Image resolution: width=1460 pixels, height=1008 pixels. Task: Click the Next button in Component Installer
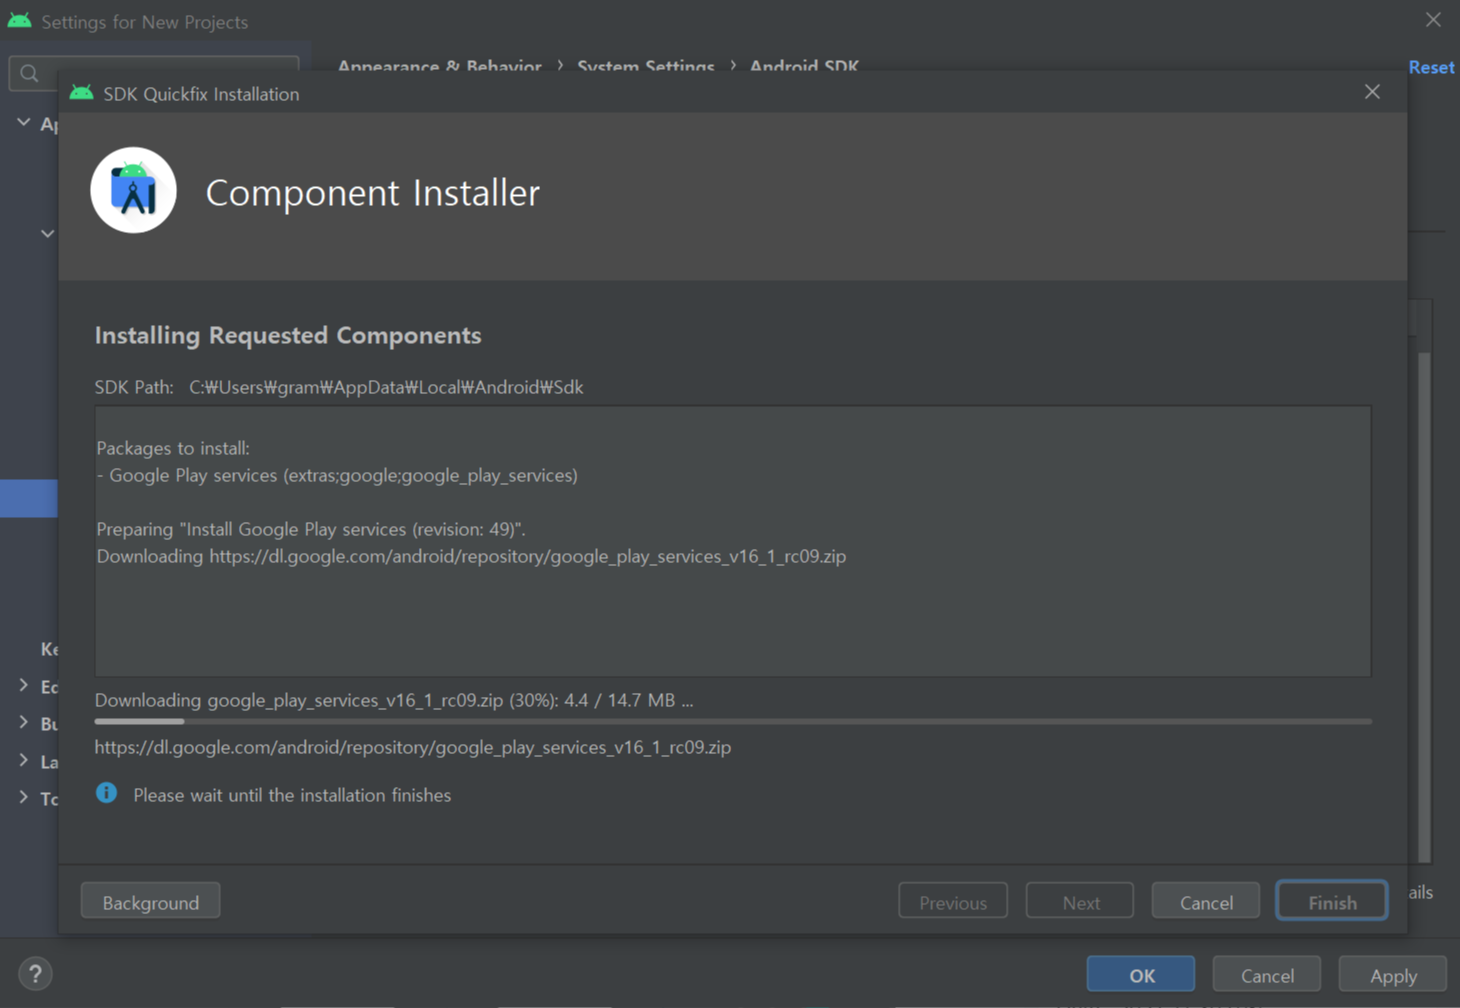(1081, 902)
